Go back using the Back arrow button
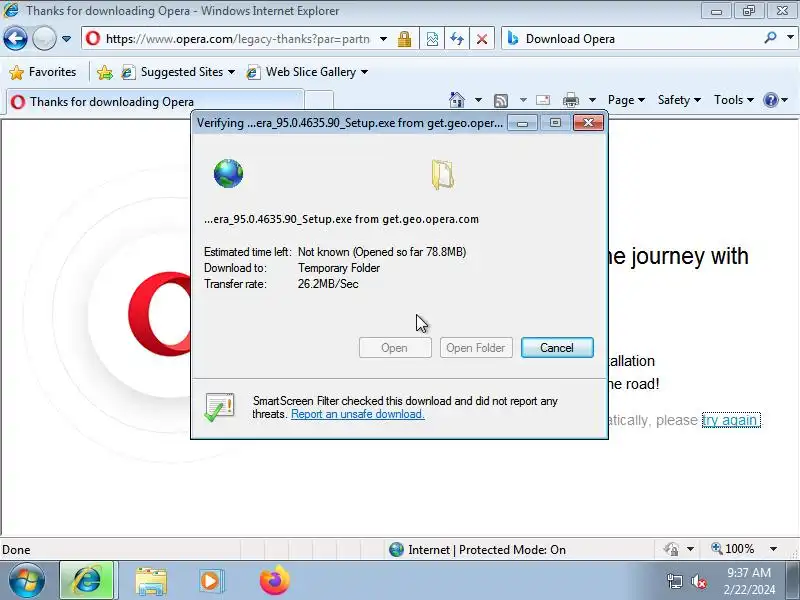Screen dimensions: 800x600 tap(15, 39)
